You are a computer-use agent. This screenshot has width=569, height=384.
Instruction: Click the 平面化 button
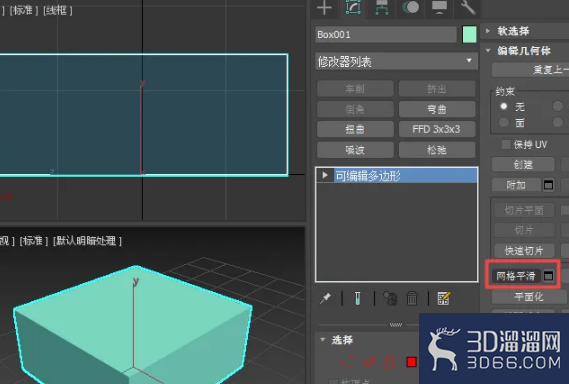click(x=529, y=297)
